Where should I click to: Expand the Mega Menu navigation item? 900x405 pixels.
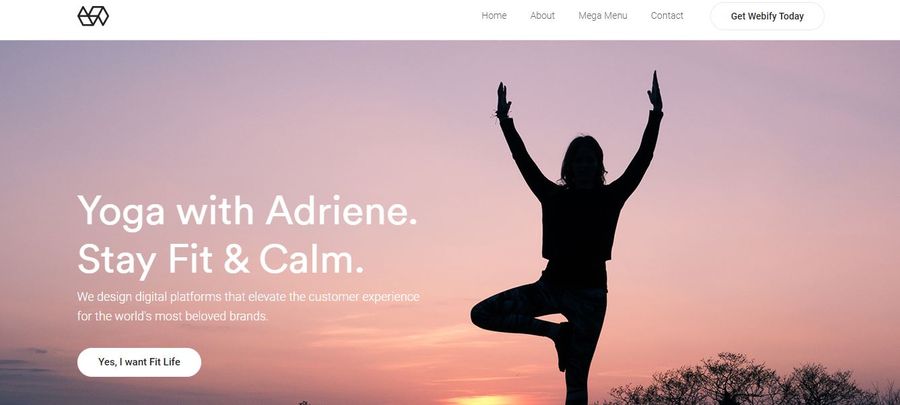click(603, 16)
